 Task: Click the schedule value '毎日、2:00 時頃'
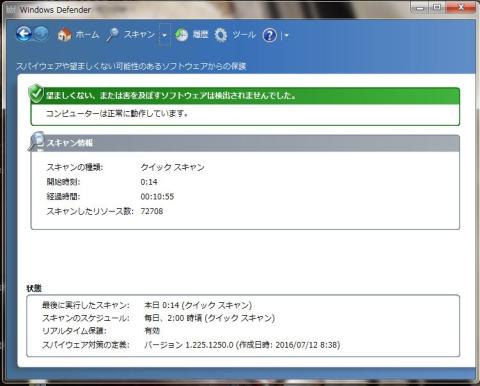pos(173,318)
